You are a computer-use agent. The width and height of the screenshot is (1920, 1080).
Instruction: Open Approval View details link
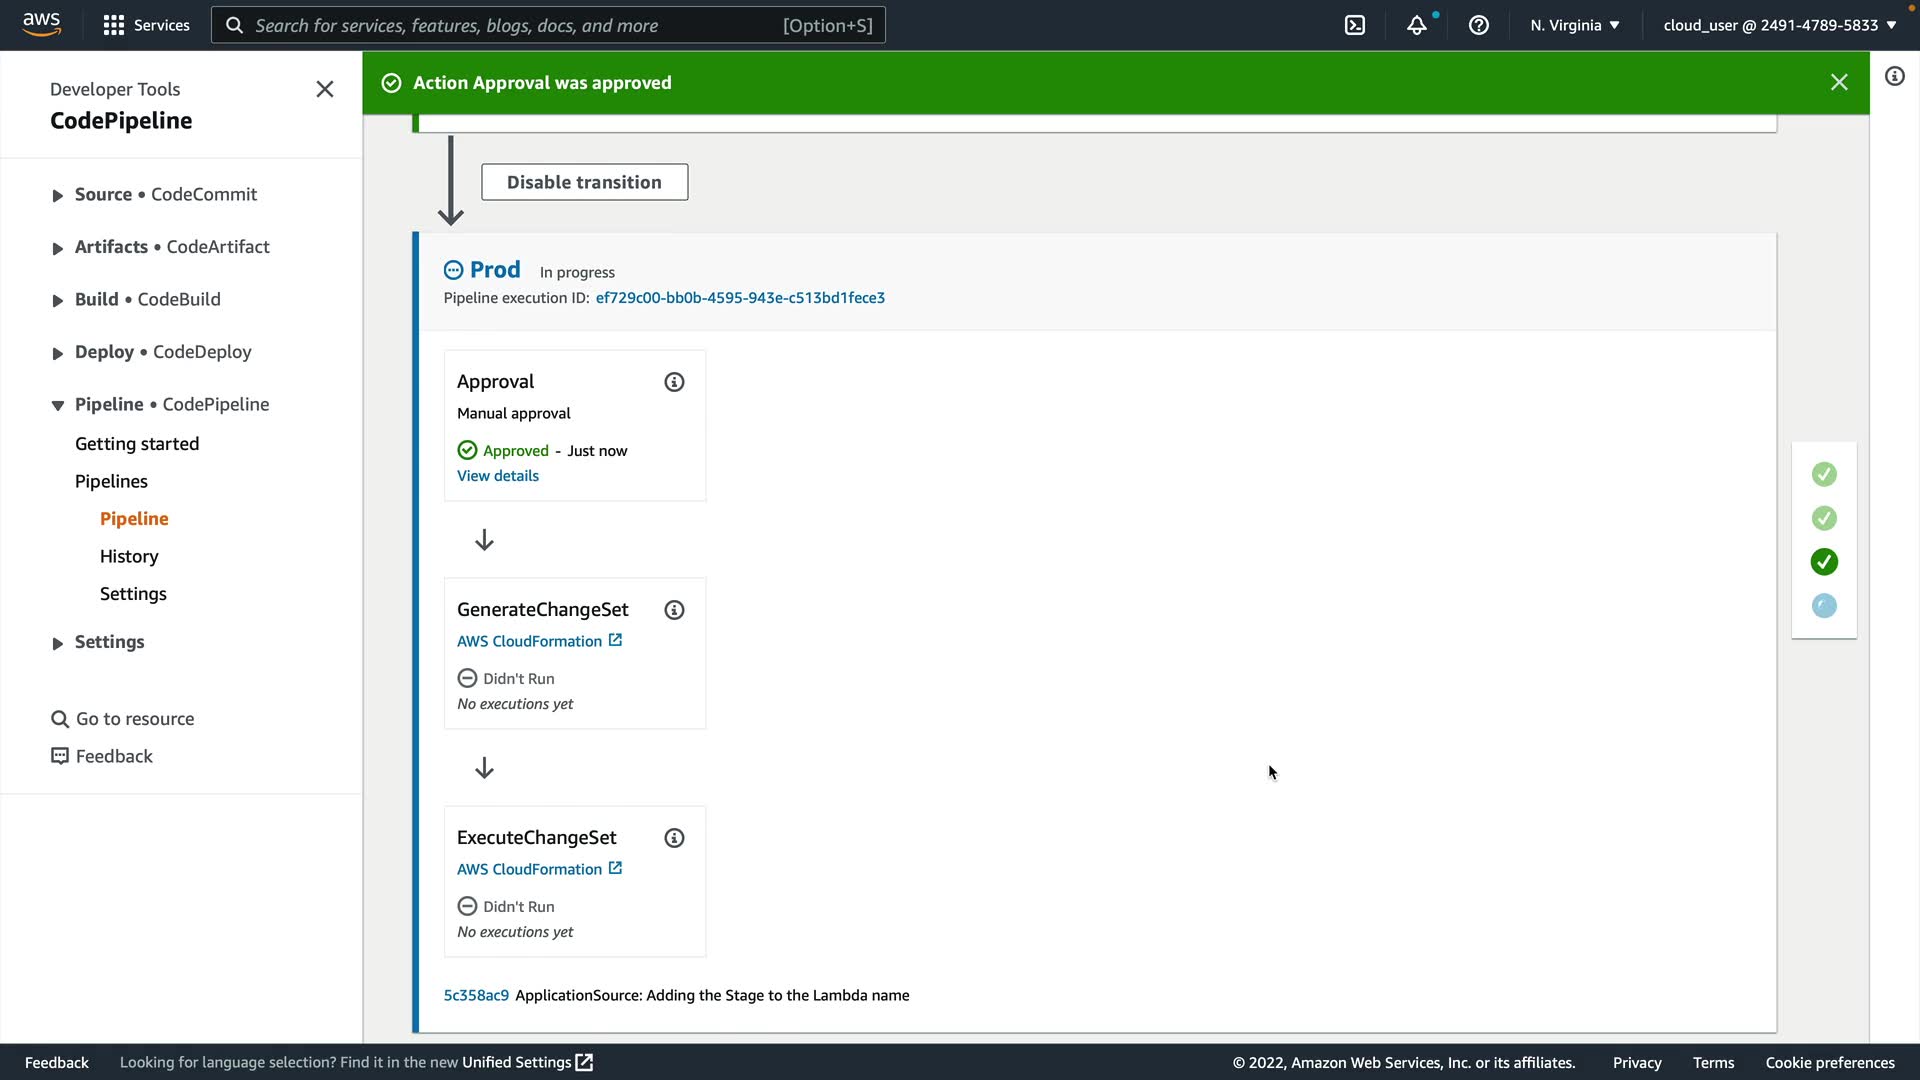coord(498,476)
